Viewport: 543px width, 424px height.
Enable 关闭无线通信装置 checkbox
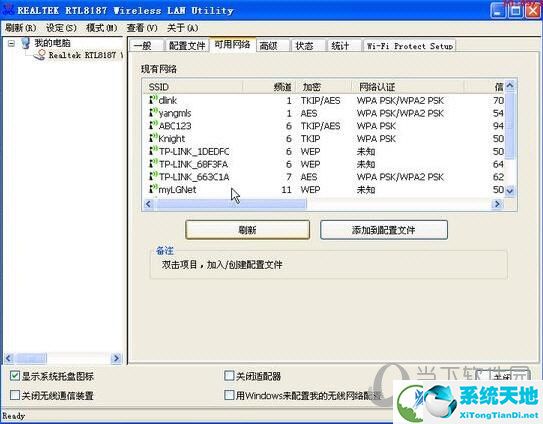(x=15, y=395)
